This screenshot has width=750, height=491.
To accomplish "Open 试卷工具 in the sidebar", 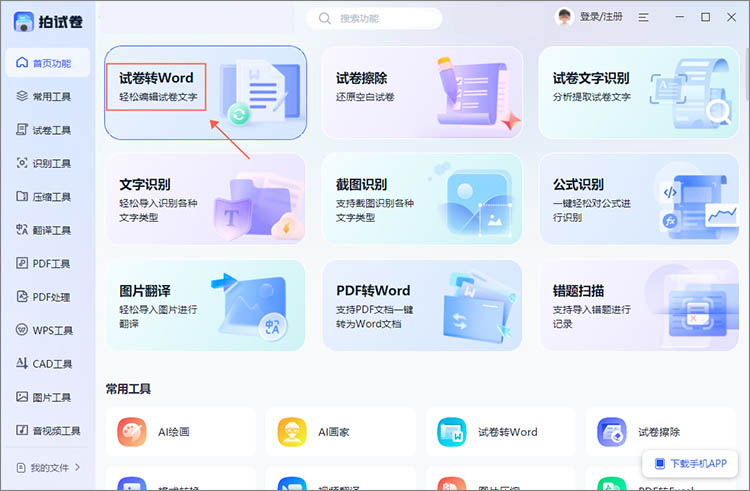I will [x=47, y=130].
